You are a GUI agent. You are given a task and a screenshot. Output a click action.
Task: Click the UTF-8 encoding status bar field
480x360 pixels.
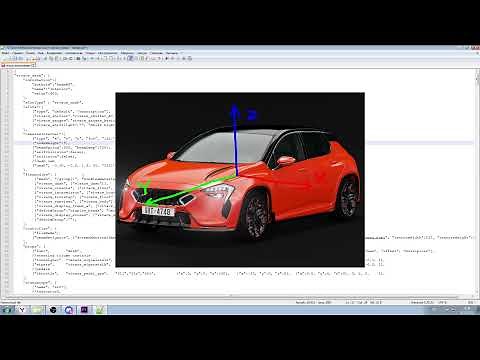pos(442,302)
